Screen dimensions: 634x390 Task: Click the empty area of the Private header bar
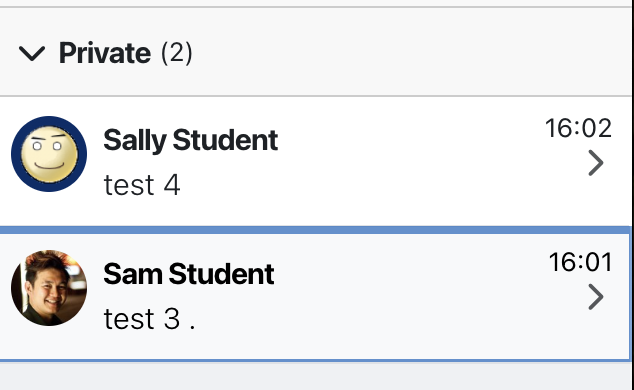coord(404,53)
